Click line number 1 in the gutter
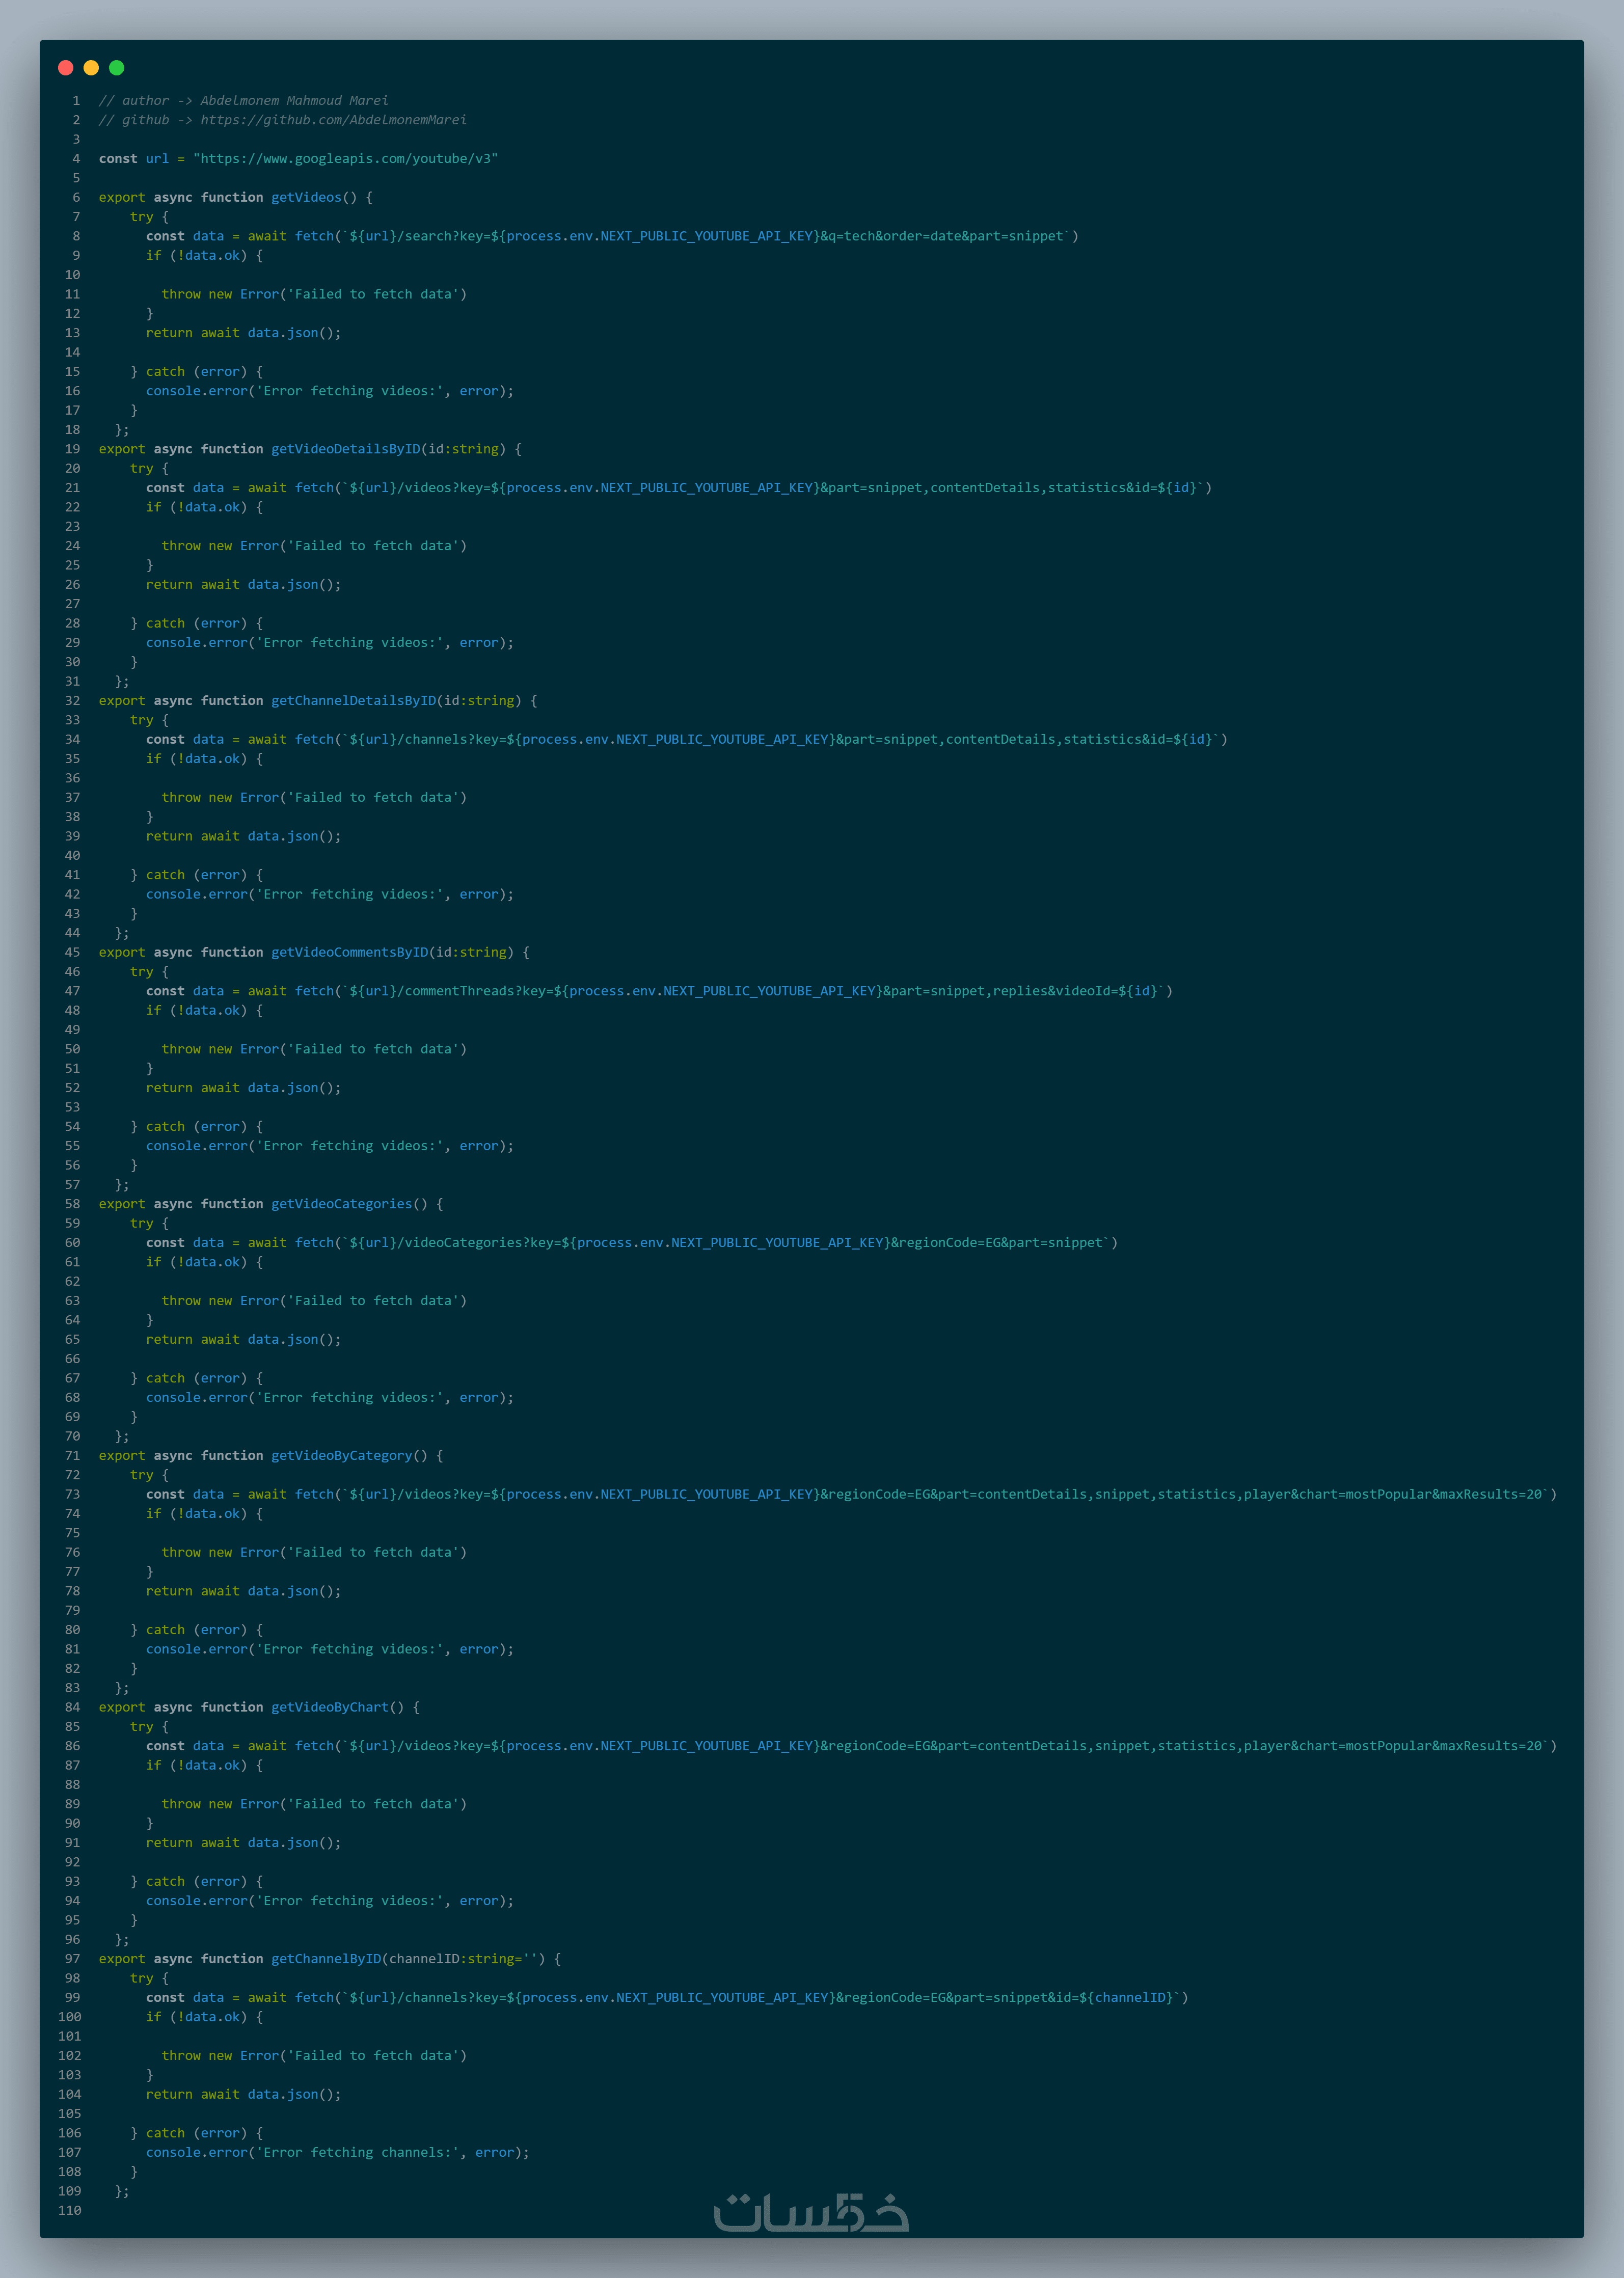 tap(76, 101)
